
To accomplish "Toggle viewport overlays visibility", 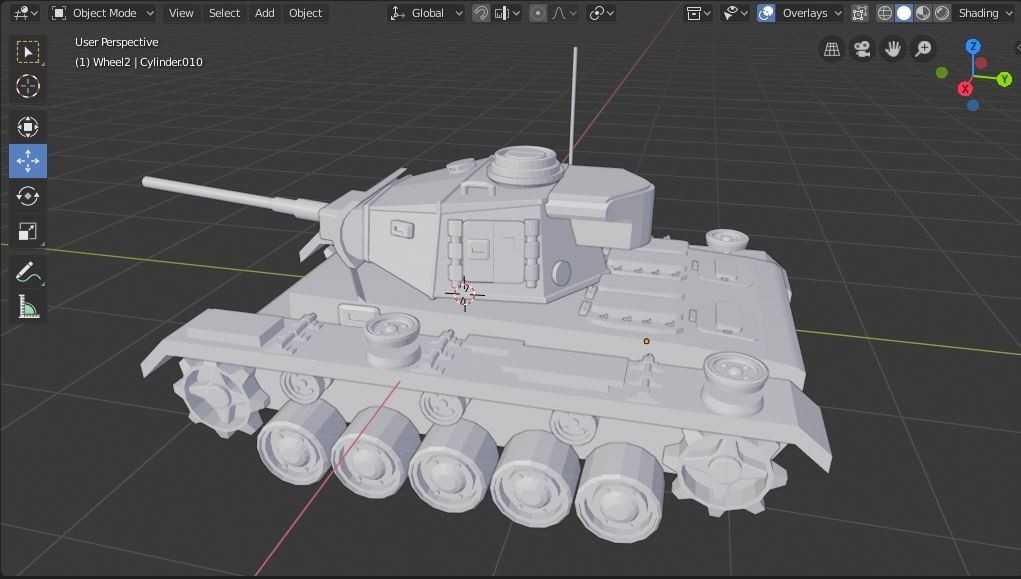I will coord(766,13).
